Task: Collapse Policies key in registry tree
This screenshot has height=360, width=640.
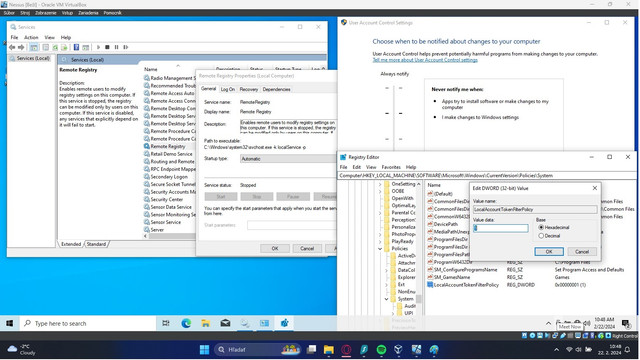Action: point(380,249)
